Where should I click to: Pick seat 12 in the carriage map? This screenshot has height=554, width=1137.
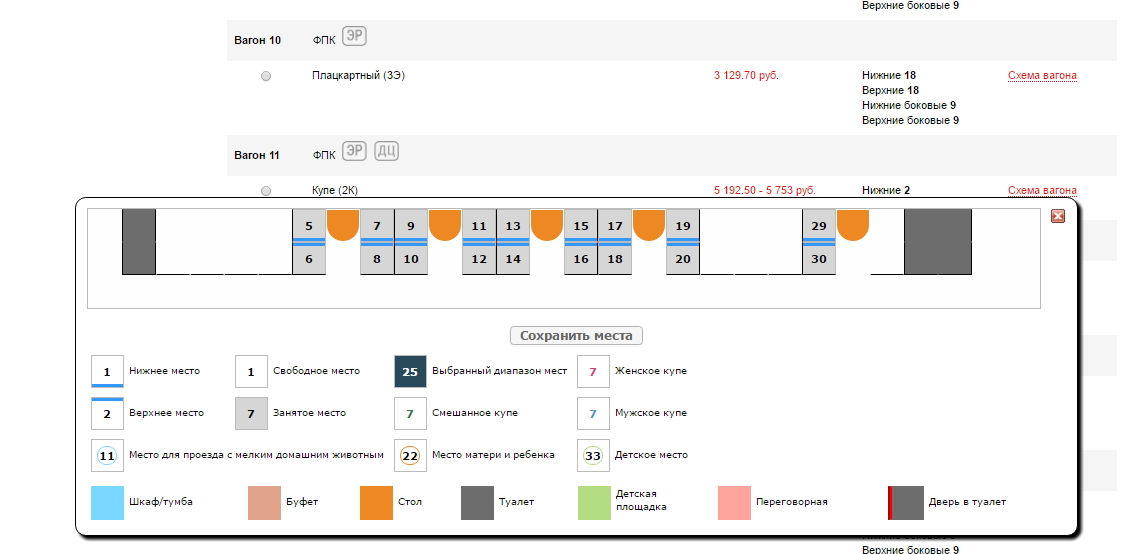point(479,260)
